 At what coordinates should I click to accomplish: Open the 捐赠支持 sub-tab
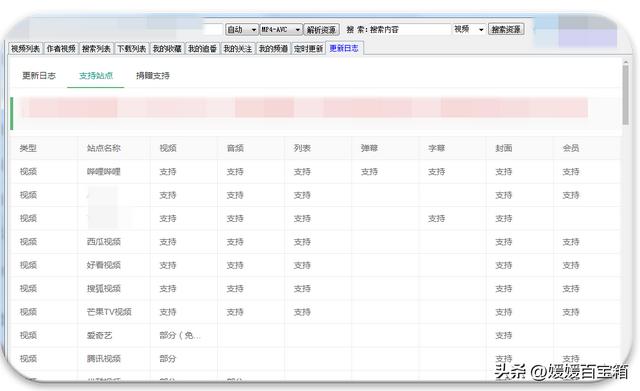pos(153,76)
